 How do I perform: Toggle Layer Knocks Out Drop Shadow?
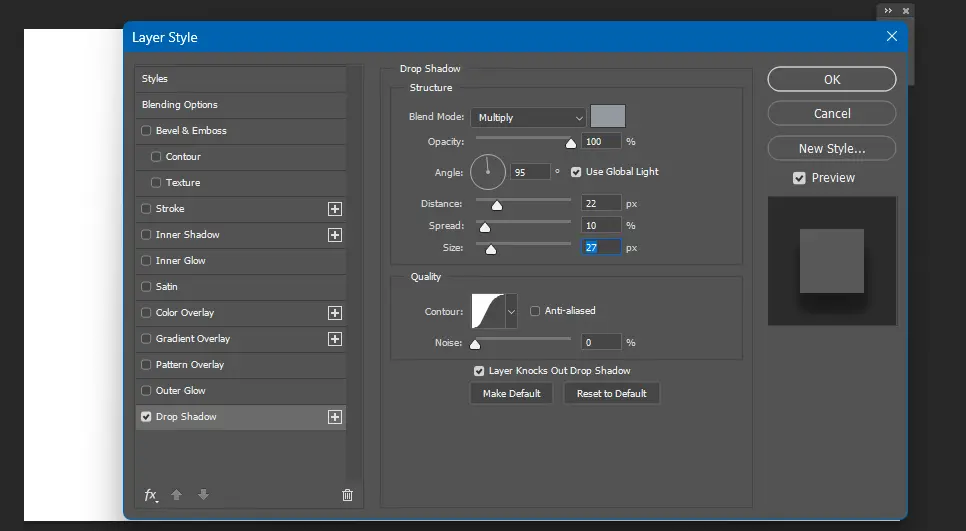pos(479,371)
